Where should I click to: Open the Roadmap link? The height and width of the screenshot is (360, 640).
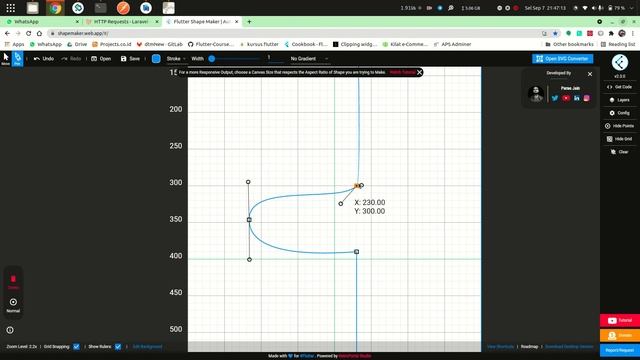click(x=529, y=347)
